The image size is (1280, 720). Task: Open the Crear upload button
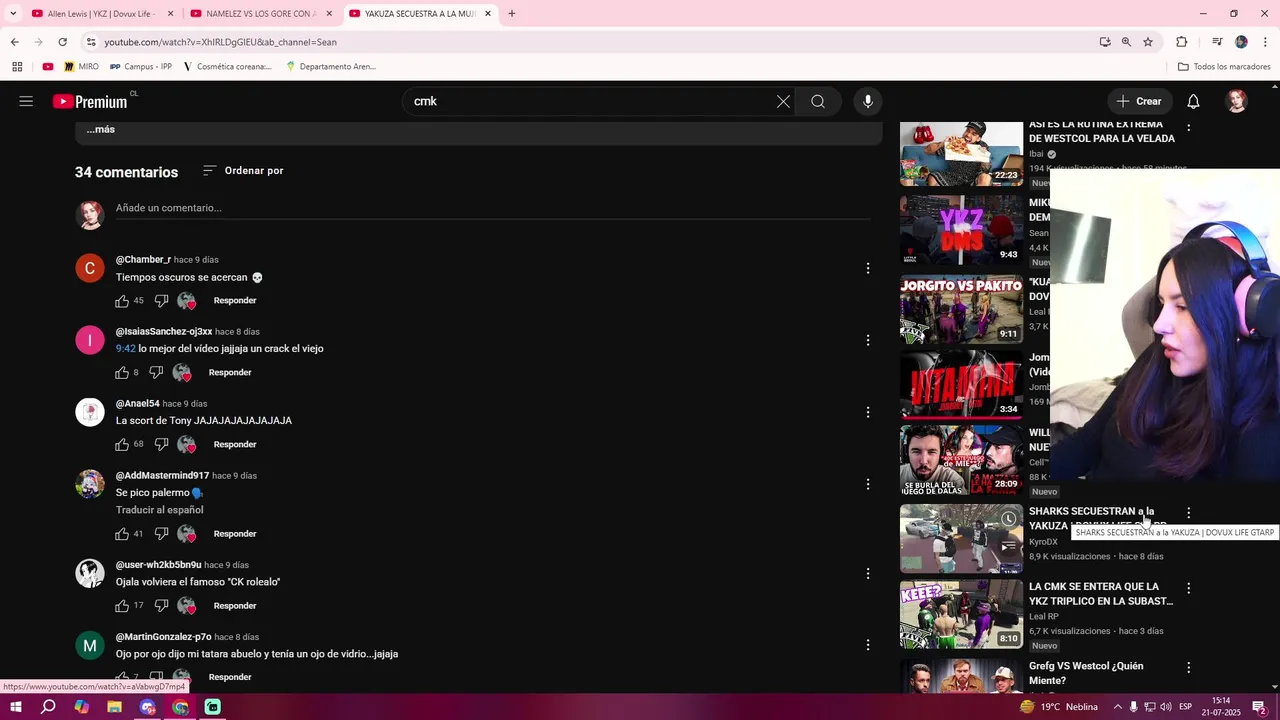[1139, 101]
